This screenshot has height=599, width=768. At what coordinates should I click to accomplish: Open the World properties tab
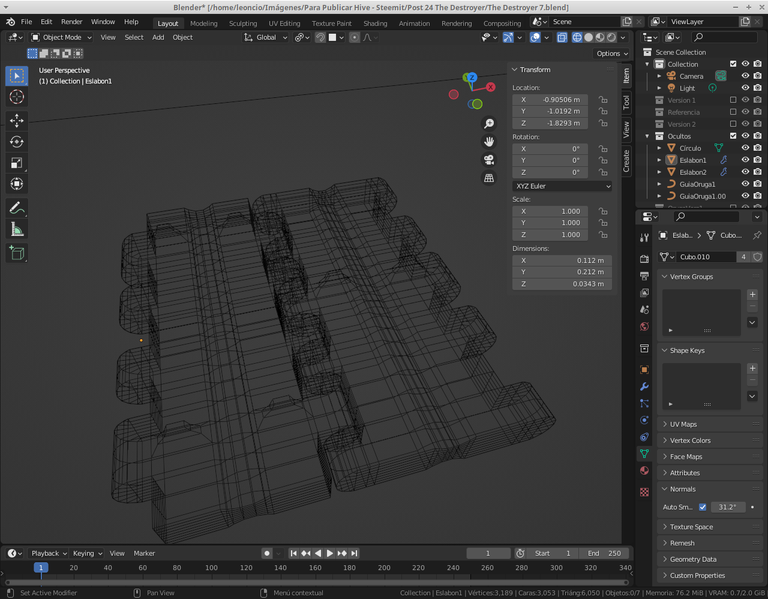pyautogui.click(x=644, y=327)
